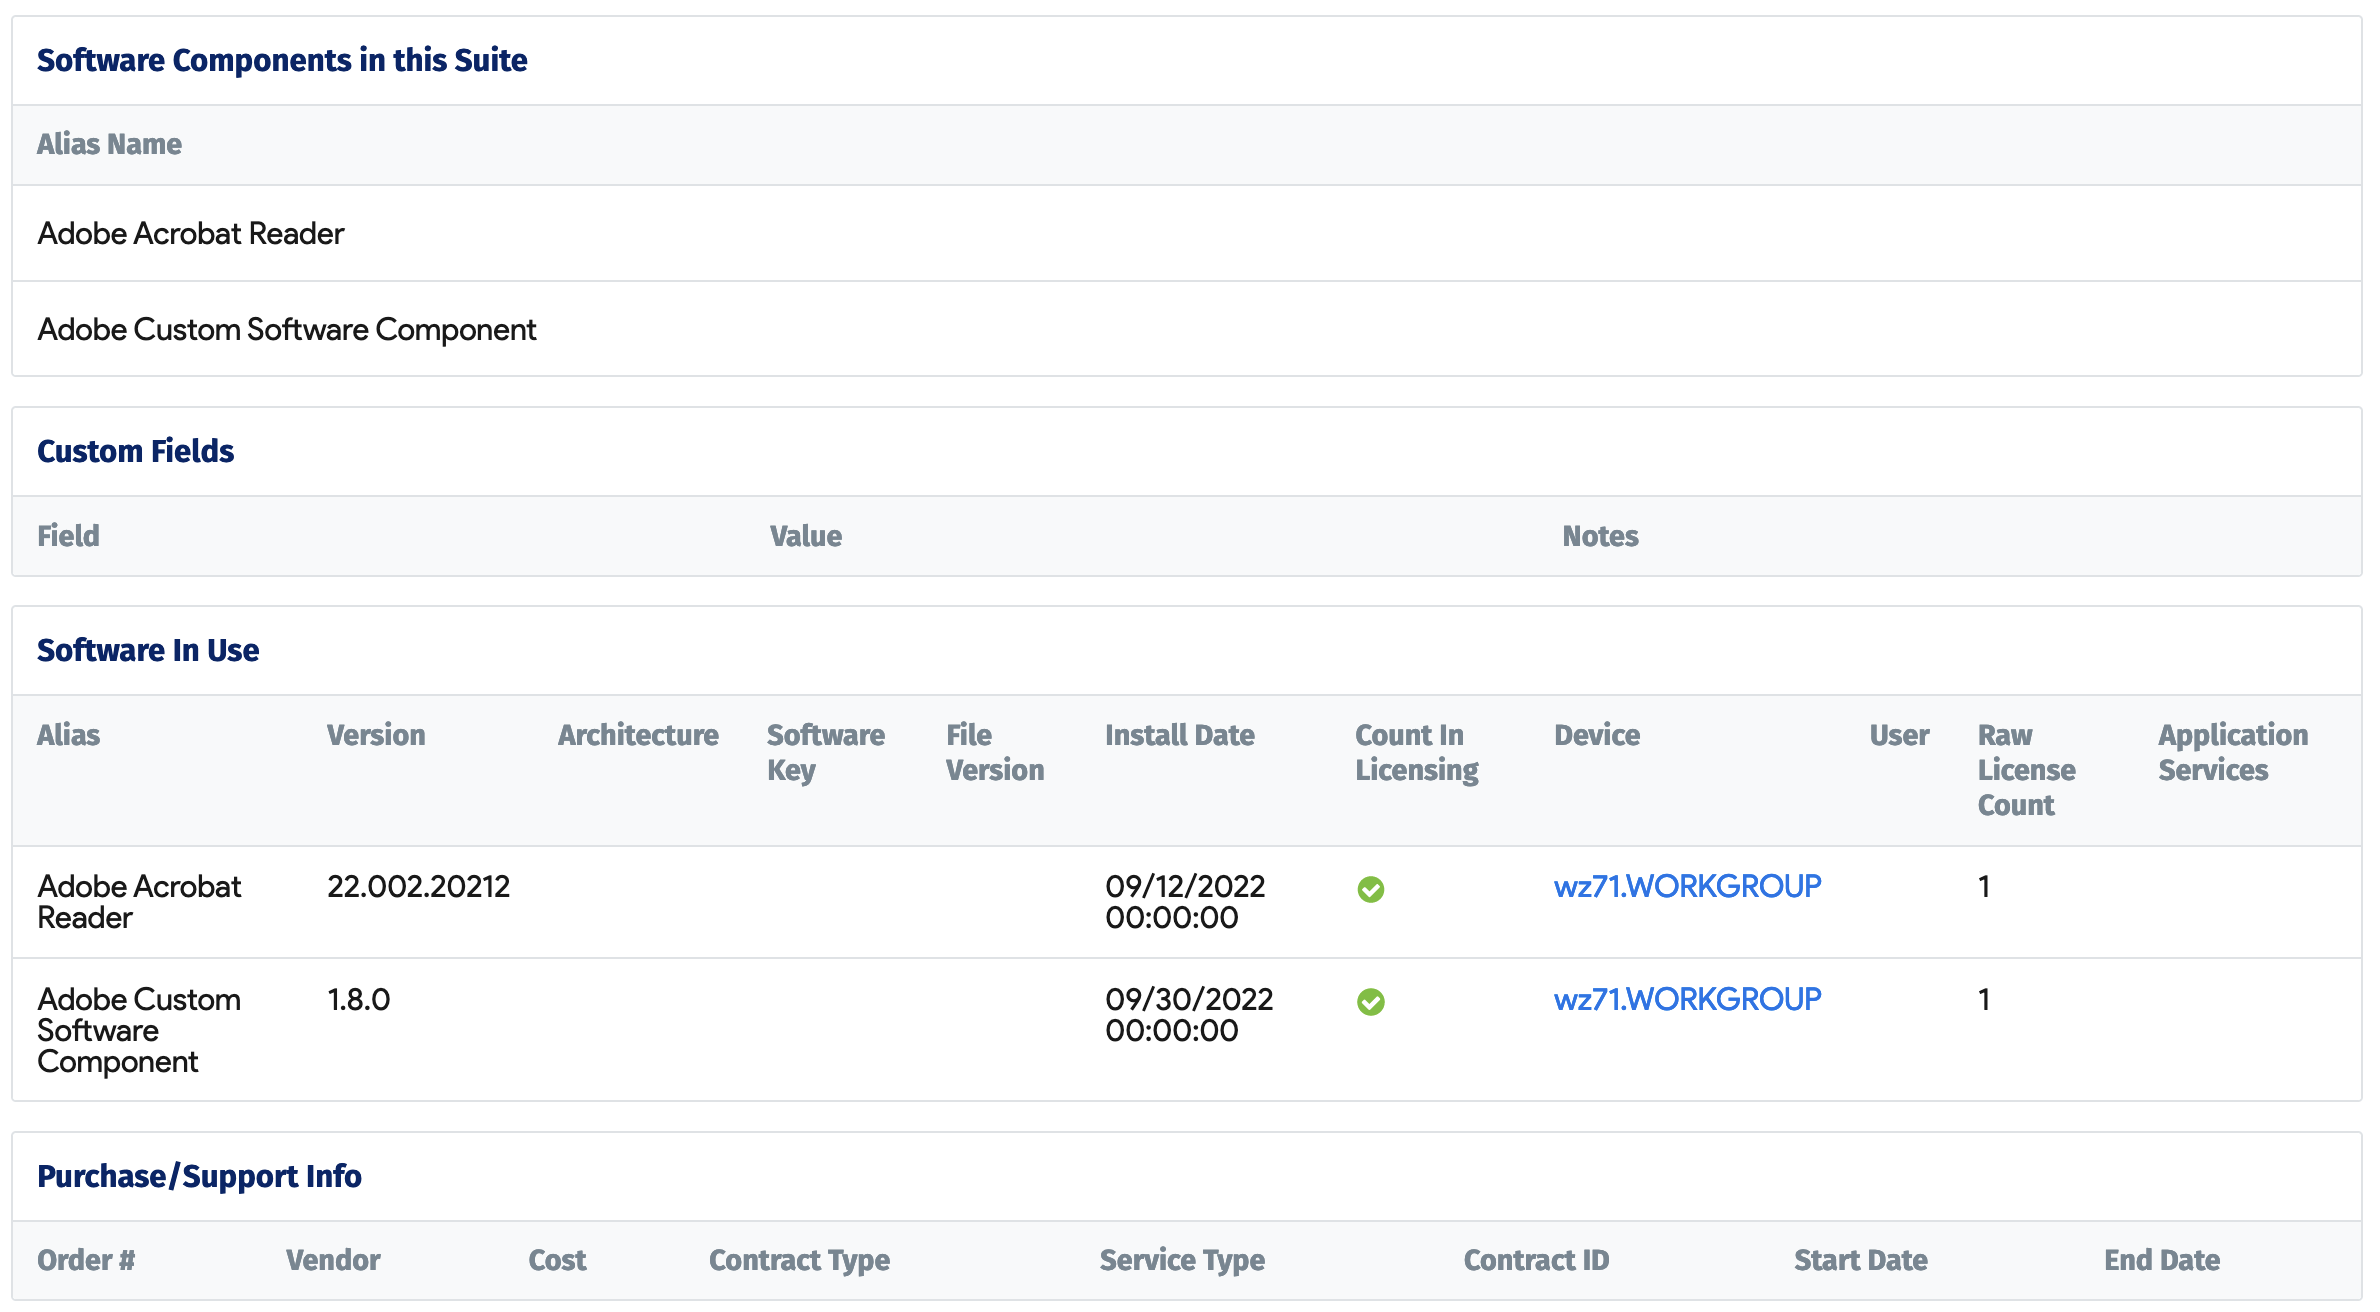Open the wz71.WORKGROUP device link for Custom Software Component

point(1688,998)
